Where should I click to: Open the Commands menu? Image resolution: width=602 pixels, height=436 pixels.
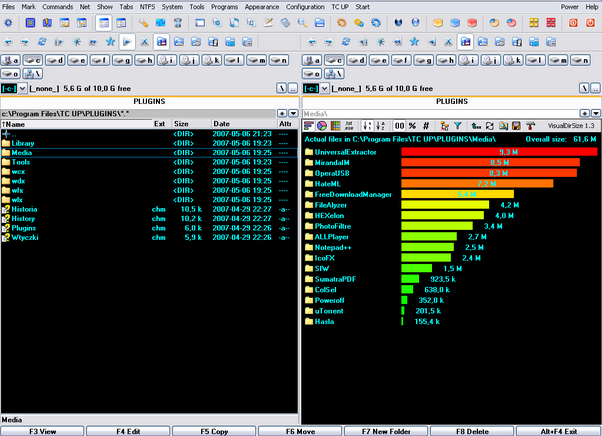coord(58,7)
